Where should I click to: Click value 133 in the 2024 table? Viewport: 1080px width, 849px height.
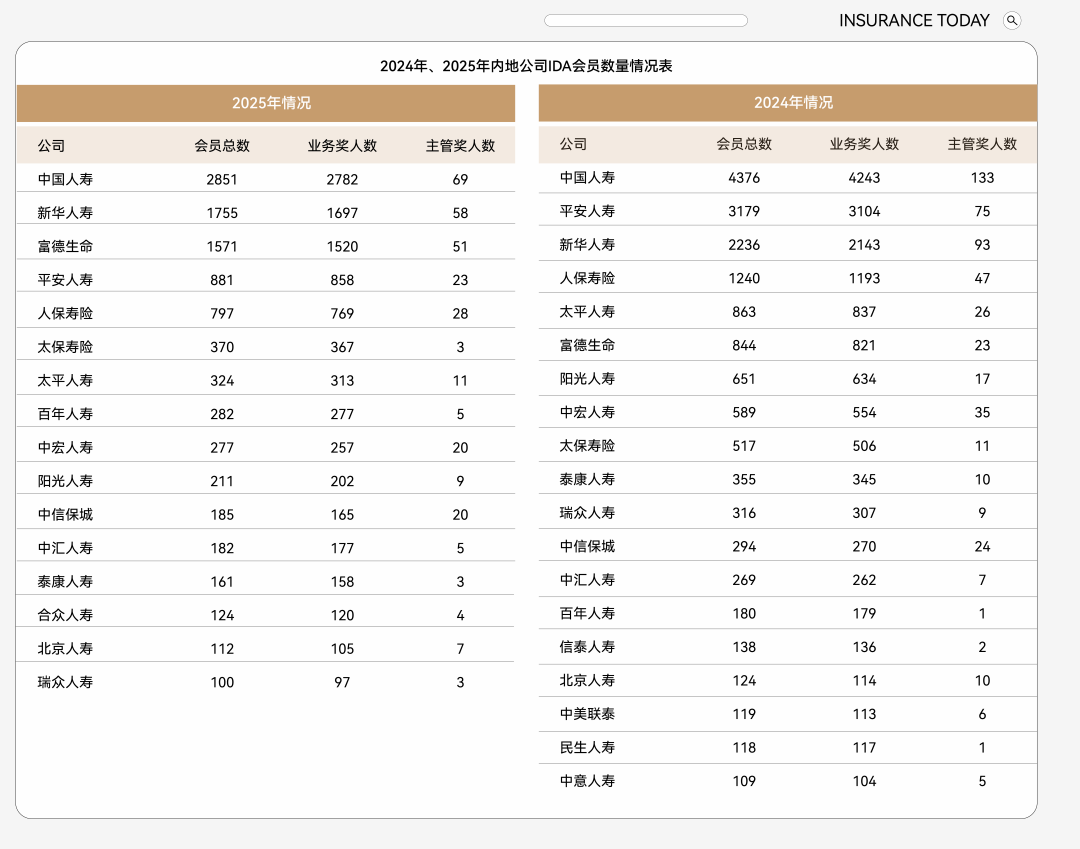982,178
